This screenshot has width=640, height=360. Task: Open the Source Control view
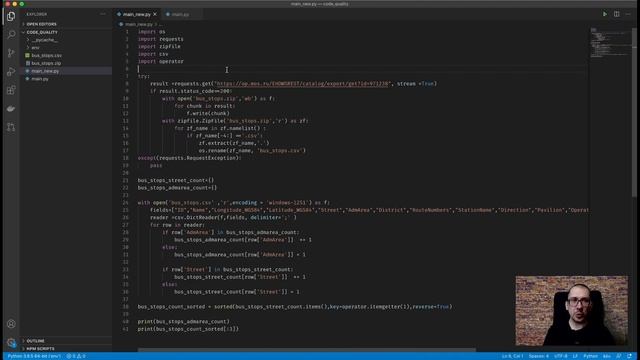click(x=11, y=53)
